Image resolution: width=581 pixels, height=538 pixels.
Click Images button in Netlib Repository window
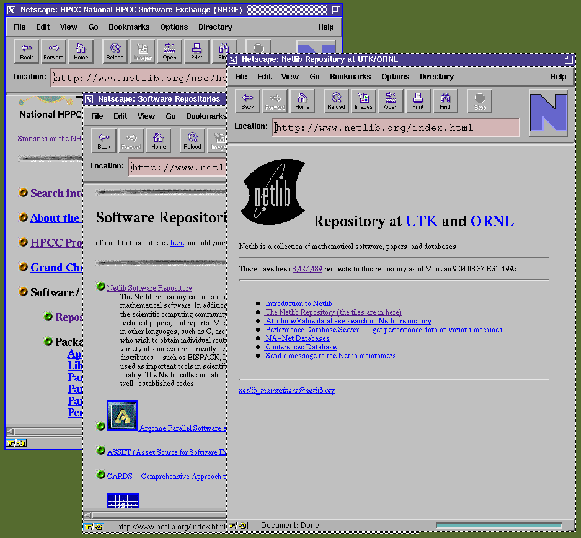(363, 101)
